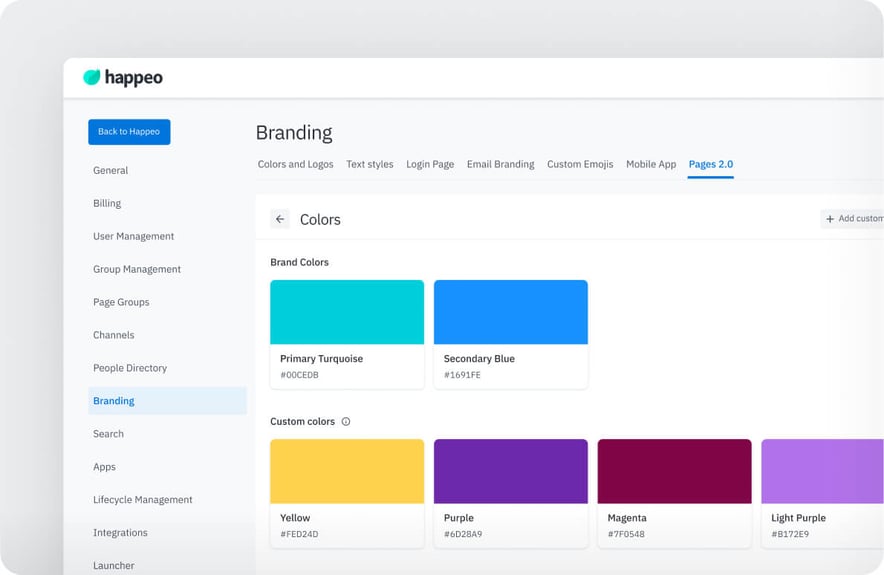Viewport: 884px width, 575px height.
Task: Open User Management in sidebar
Action: coord(133,236)
